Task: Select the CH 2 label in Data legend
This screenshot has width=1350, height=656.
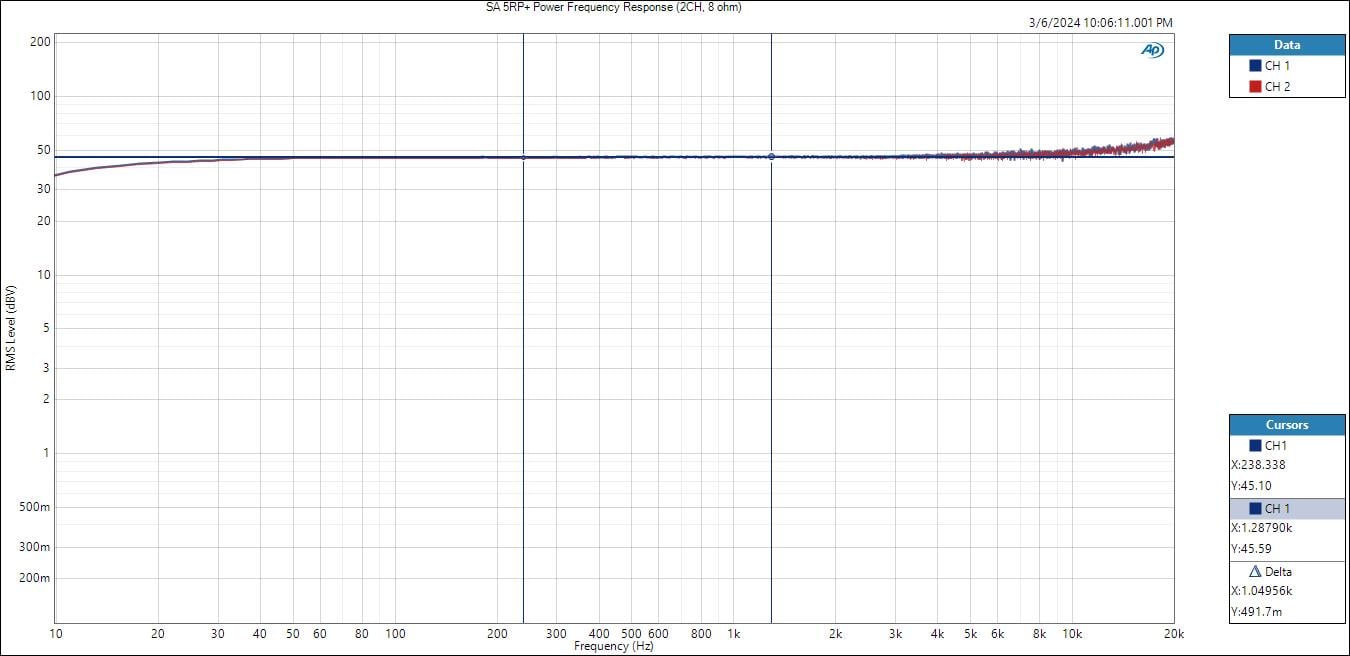Action: (x=1277, y=87)
